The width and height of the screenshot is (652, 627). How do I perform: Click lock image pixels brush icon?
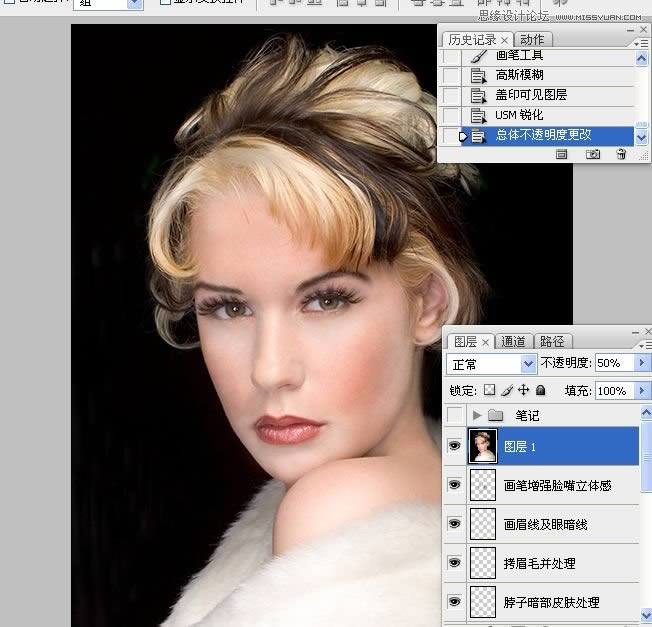[507, 390]
